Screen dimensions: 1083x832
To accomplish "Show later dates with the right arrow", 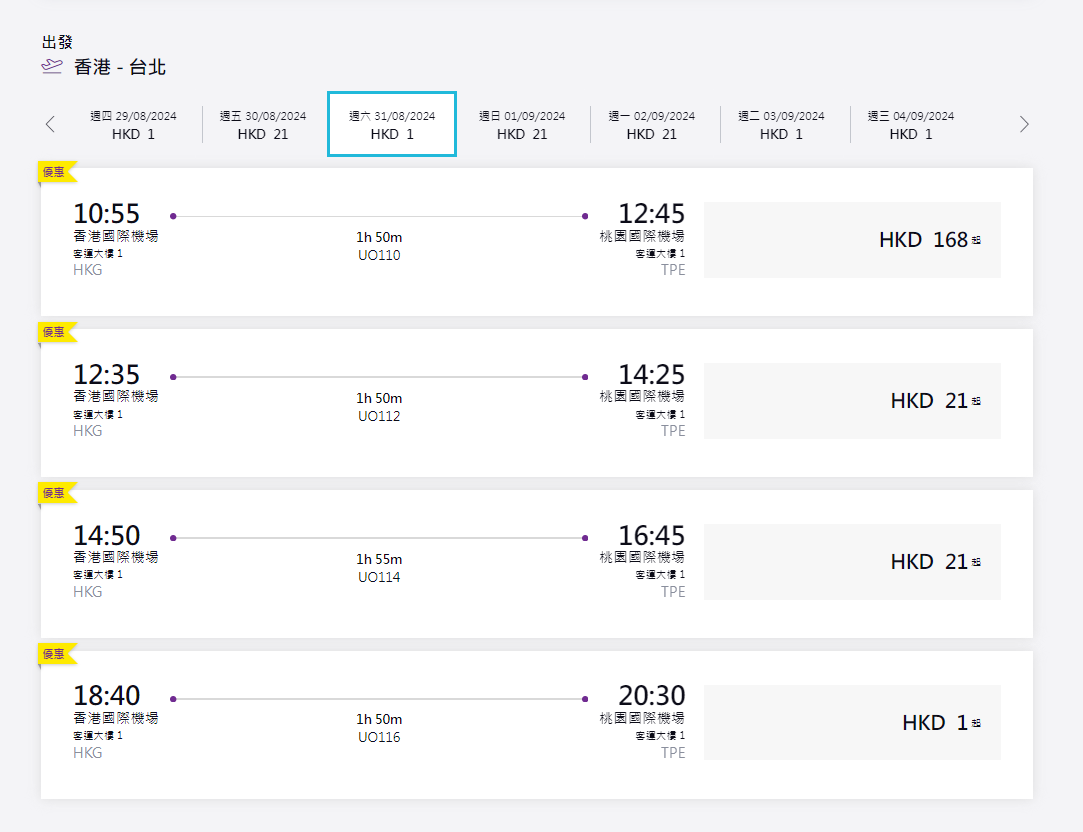I will (1023, 124).
